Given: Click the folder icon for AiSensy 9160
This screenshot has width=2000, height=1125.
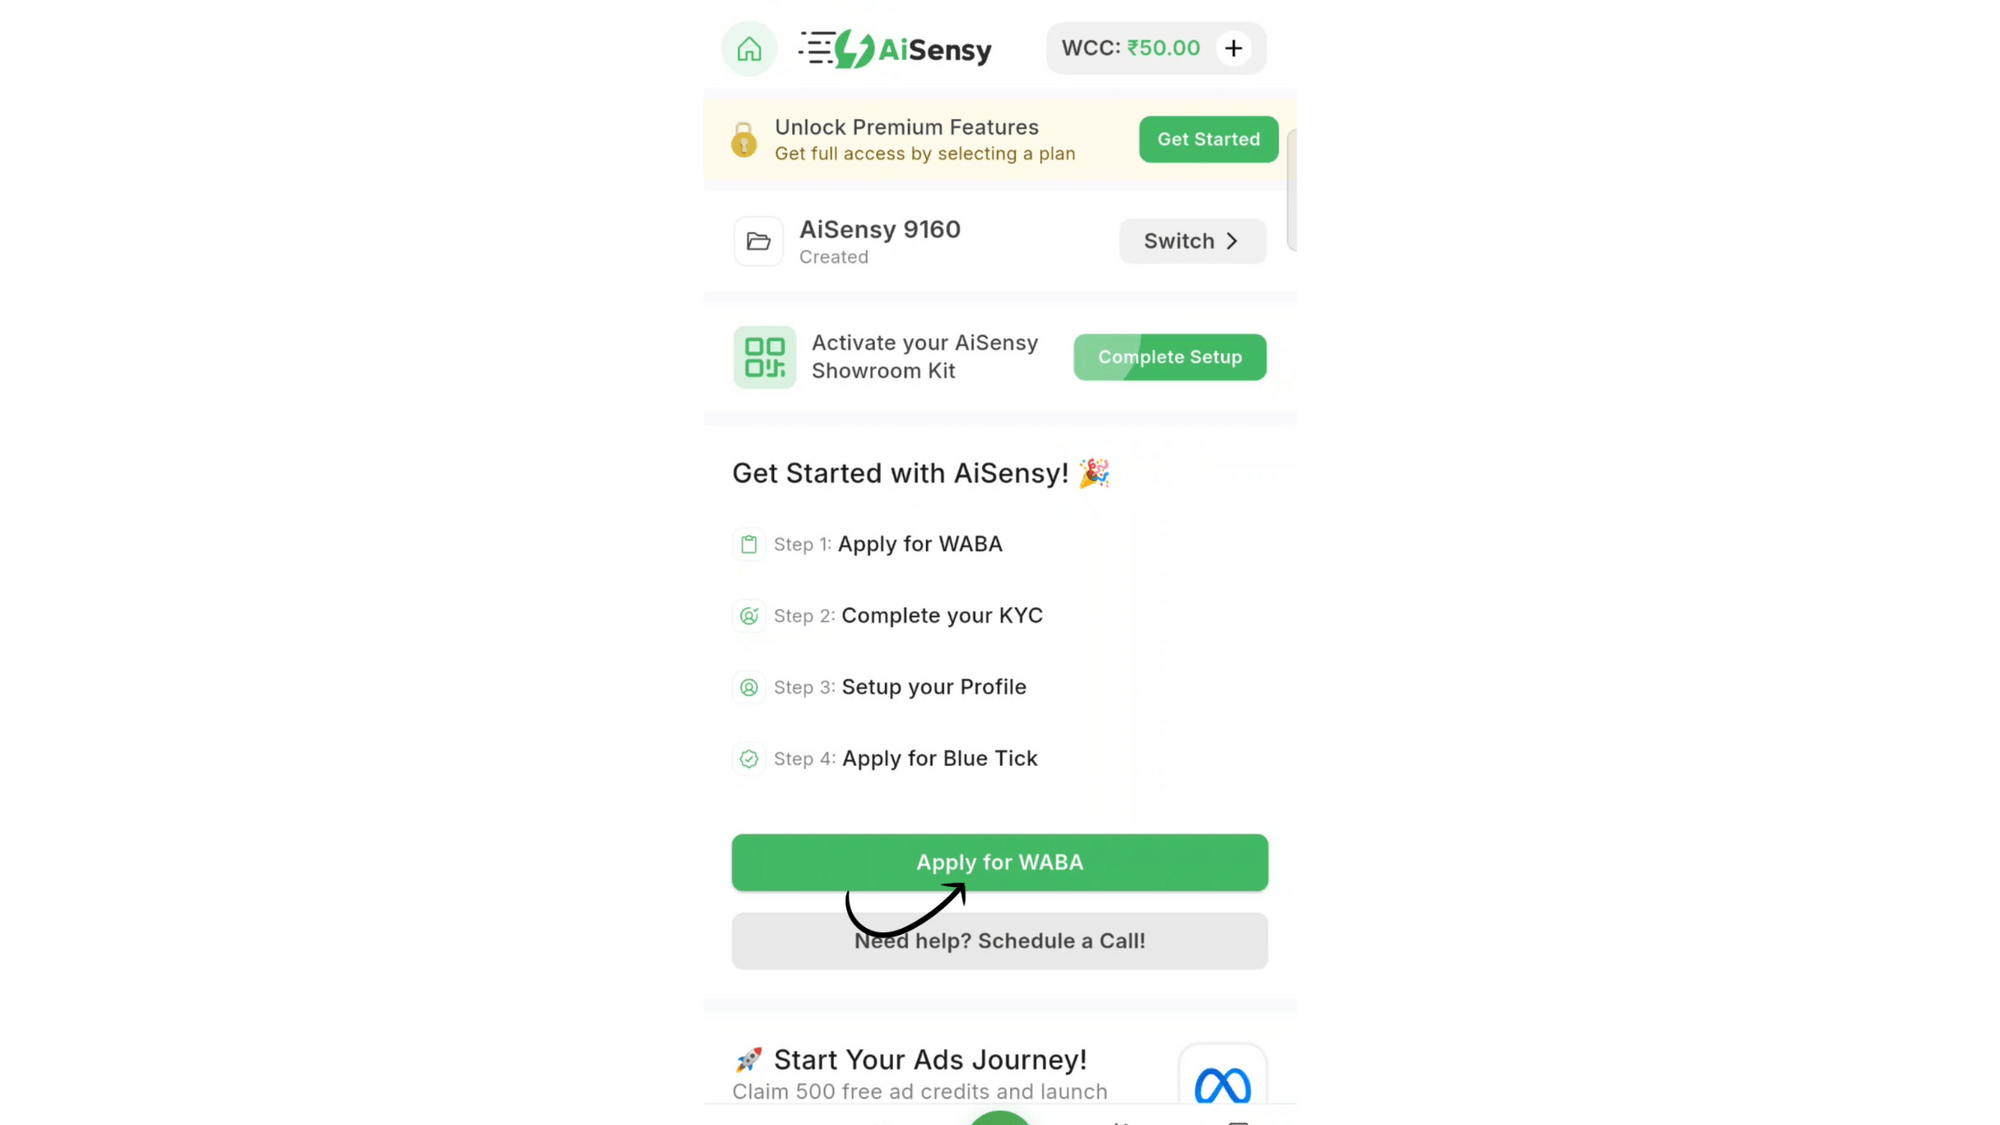Looking at the screenshot, I should tap(758, 241).
